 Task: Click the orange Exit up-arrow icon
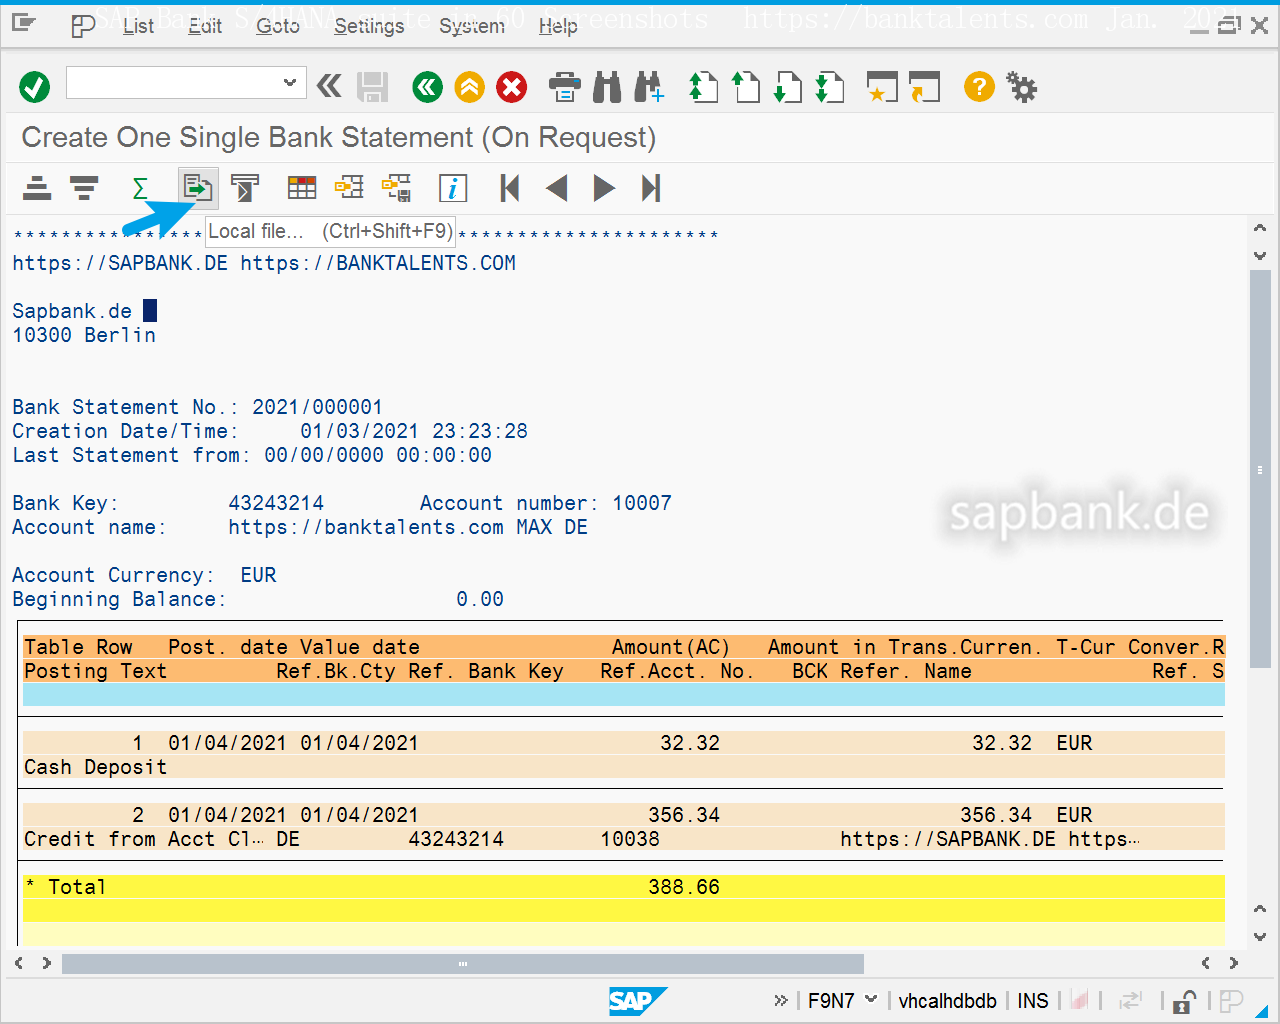click(470, 87)
